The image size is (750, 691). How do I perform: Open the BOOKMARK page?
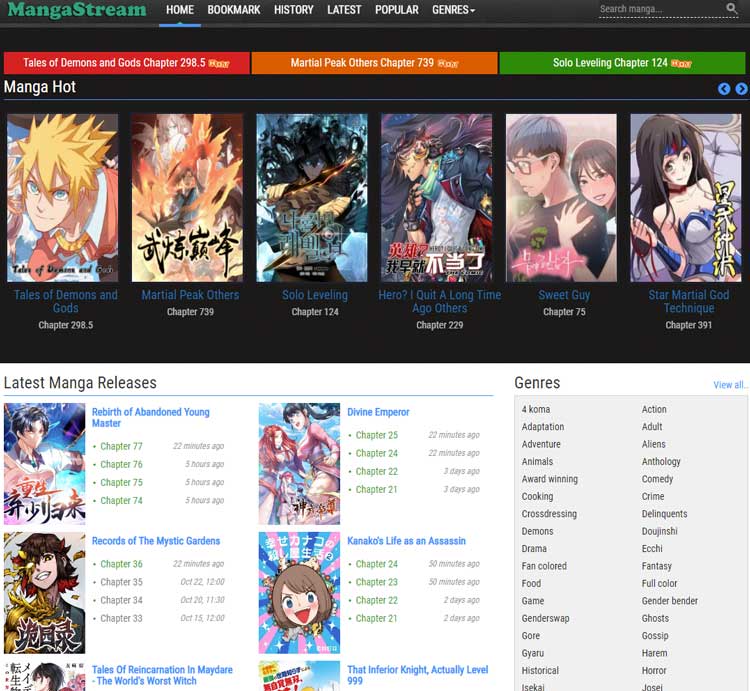point(234,10)
